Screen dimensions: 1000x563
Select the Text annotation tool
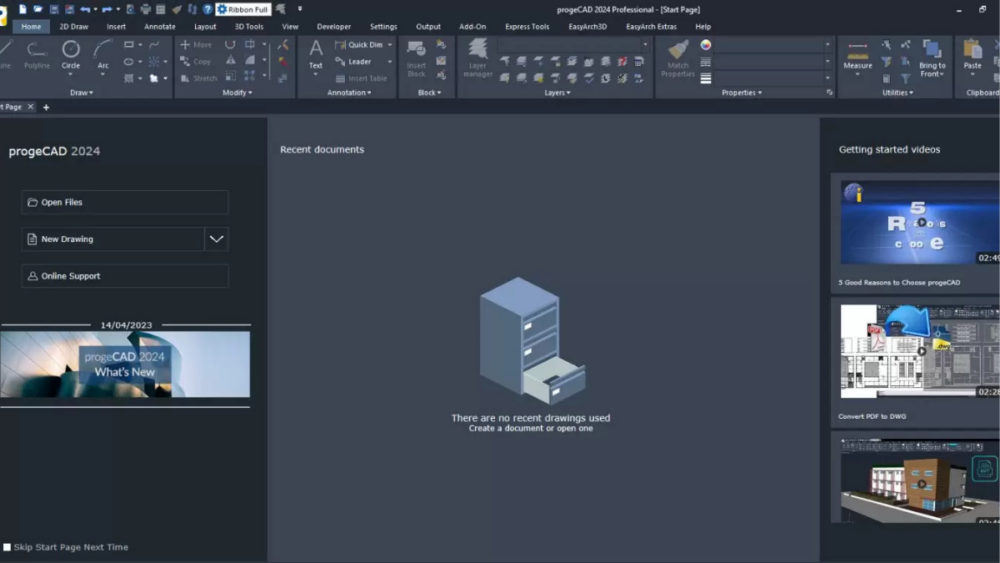(x=315, y=55)
